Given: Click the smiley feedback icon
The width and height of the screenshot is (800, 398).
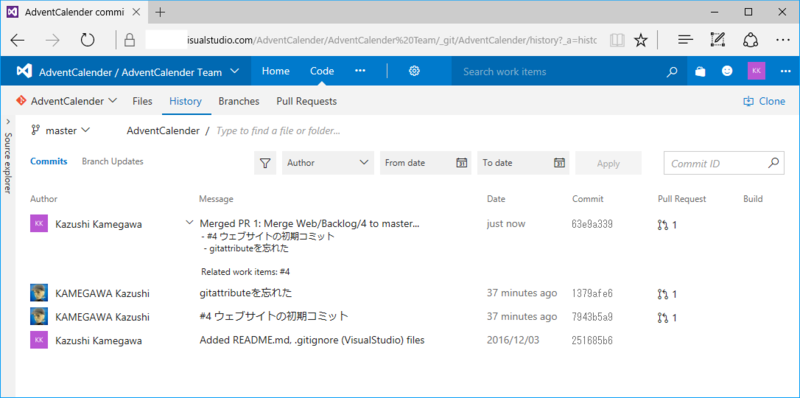Looking at the screenshot, I should [727, 71].
